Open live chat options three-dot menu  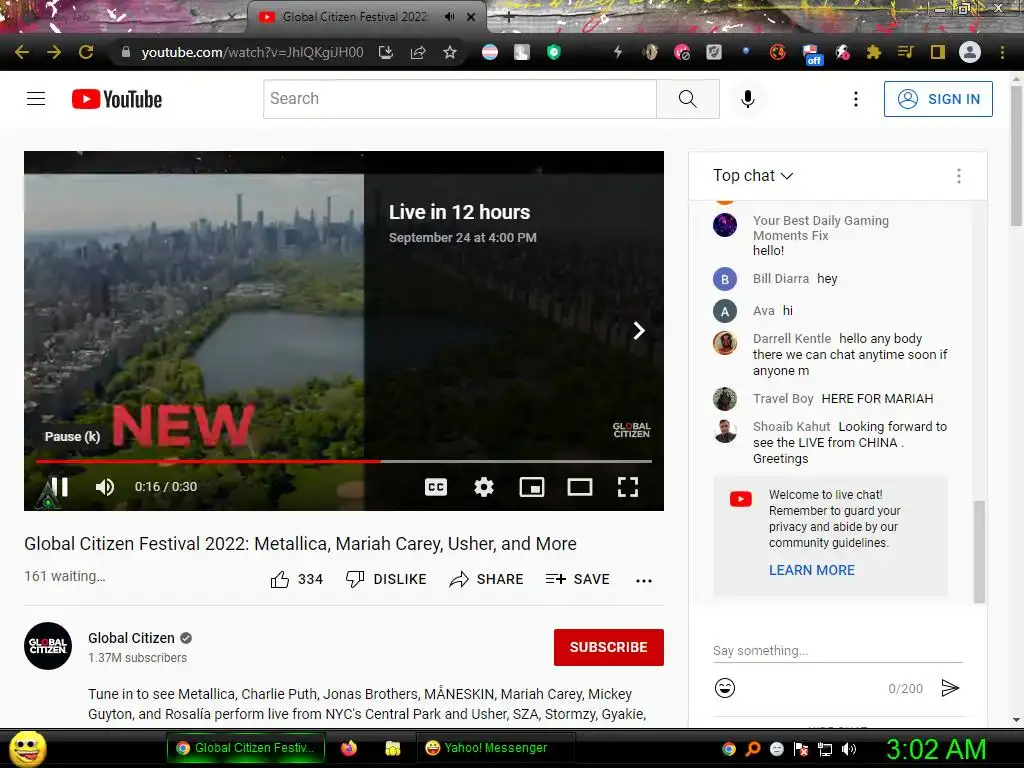pyautogui.click(x=959, y=176)
